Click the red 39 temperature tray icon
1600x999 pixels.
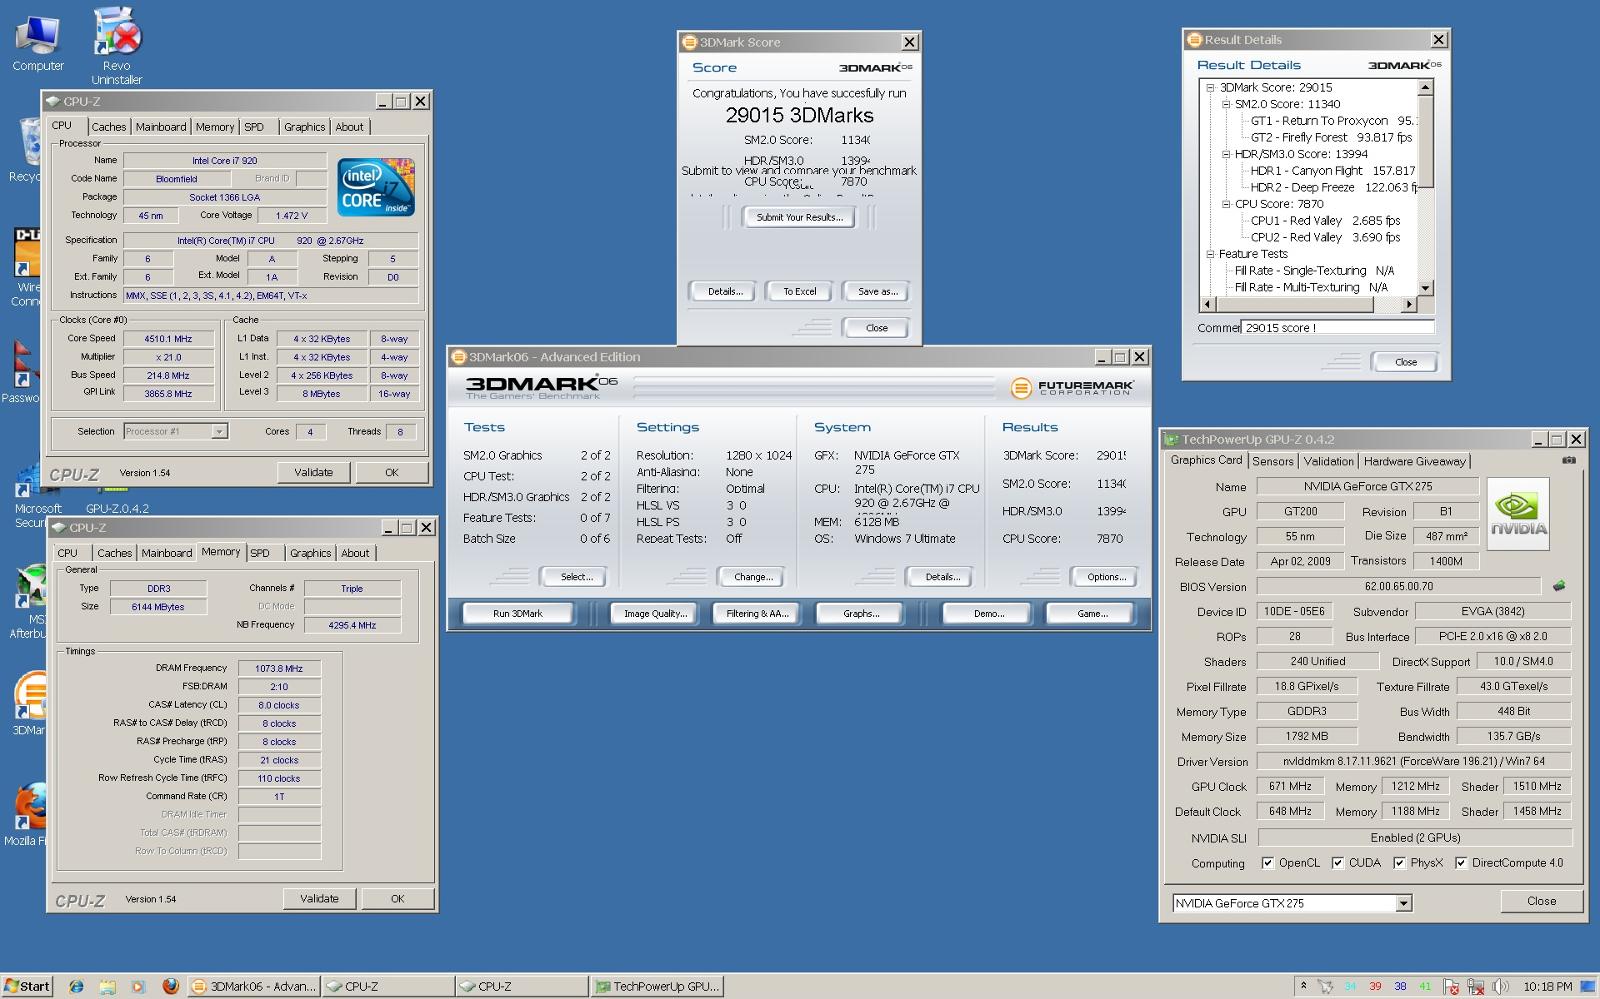(1375, 987)
